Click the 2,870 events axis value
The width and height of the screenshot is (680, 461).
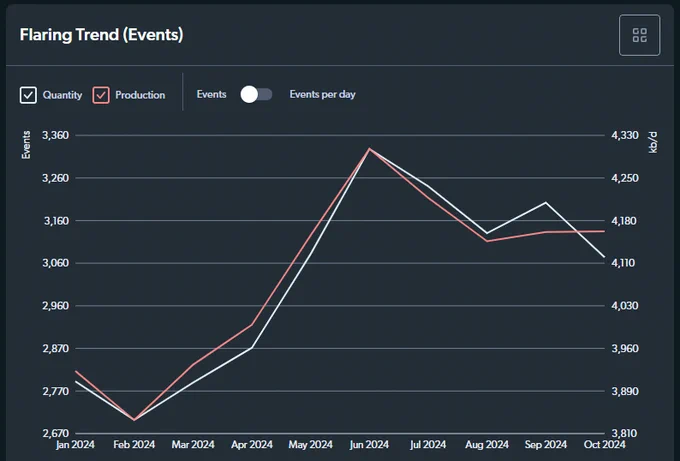(56, 348)
